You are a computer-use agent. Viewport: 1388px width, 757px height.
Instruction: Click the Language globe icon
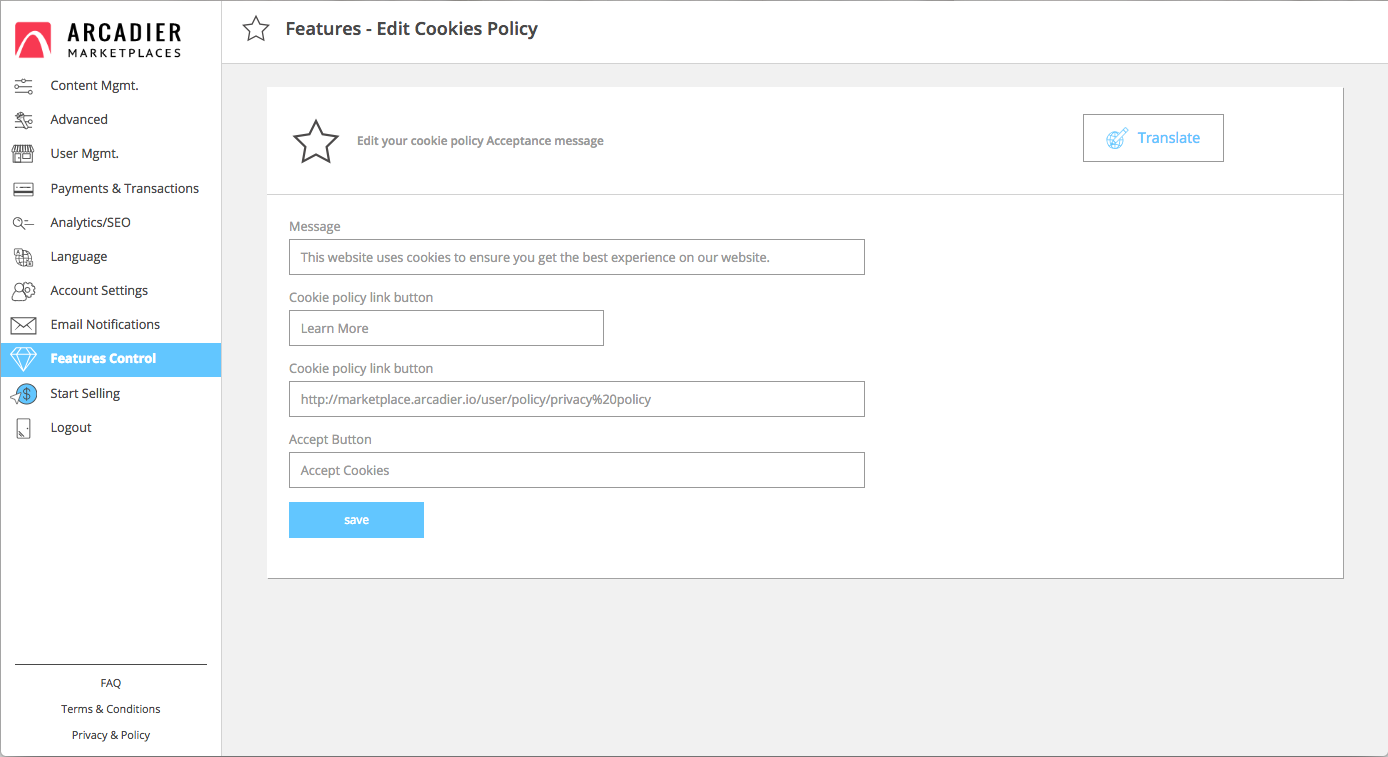point(23,257)
